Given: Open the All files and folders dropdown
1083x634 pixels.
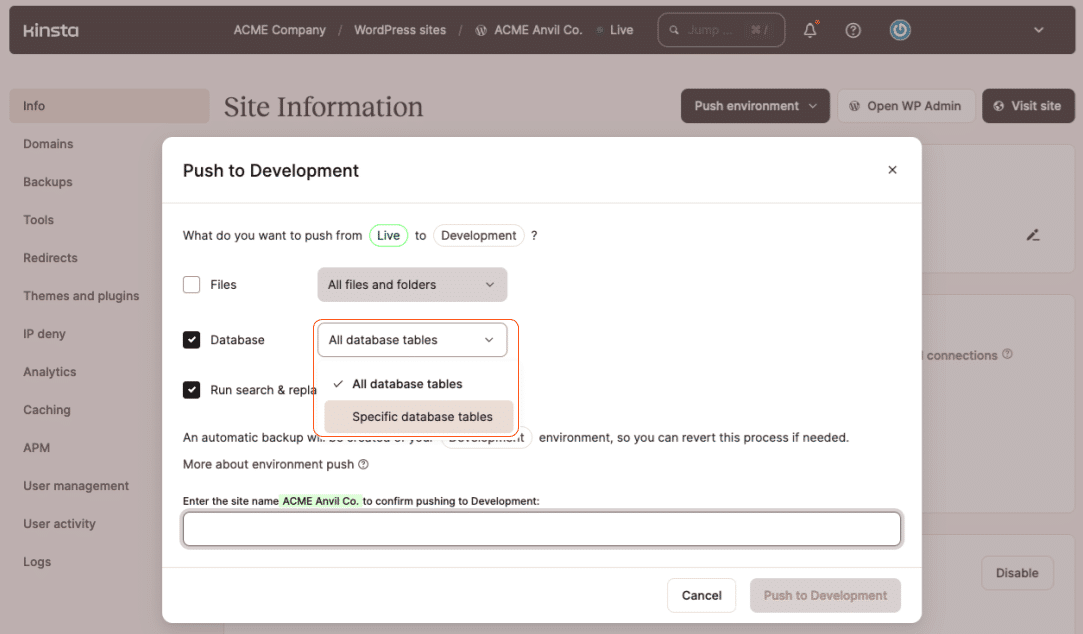Looking at the screenshot, I should tap(412, 285).
